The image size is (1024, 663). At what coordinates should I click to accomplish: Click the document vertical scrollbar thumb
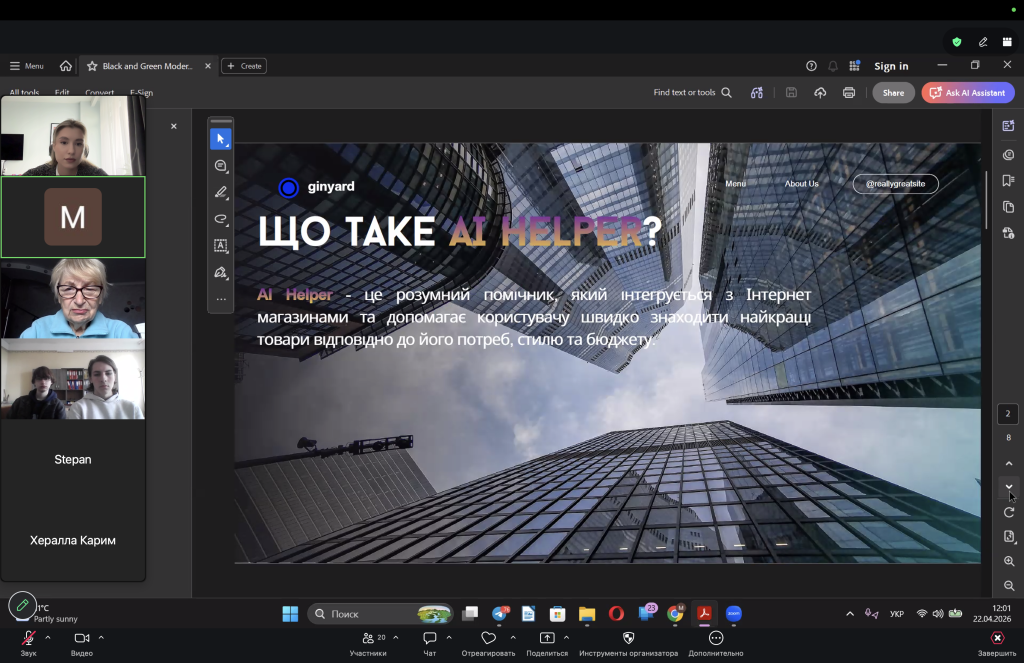[986, 200]
